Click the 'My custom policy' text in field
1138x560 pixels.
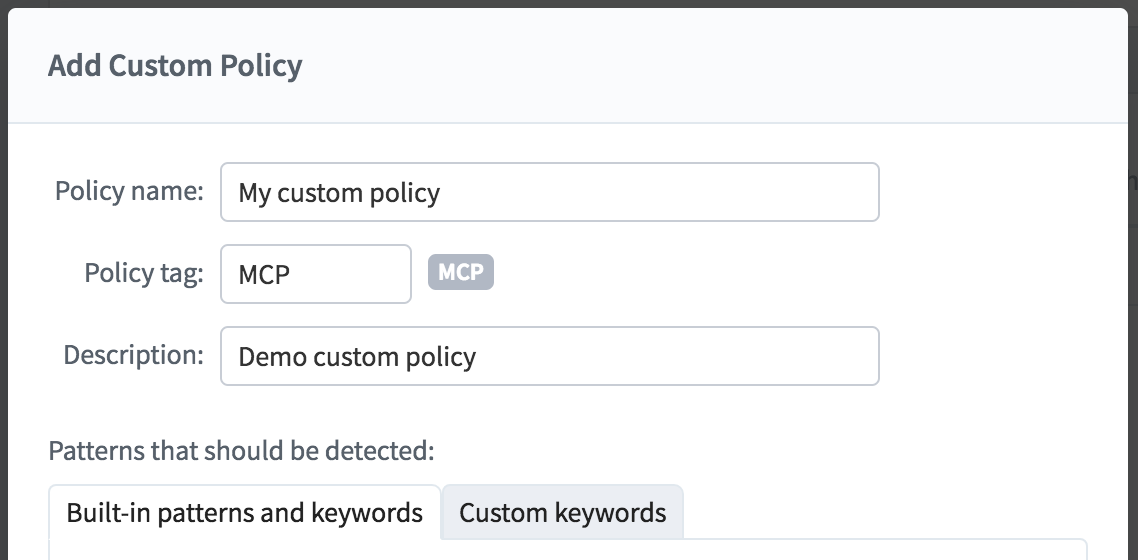[339, 193]
